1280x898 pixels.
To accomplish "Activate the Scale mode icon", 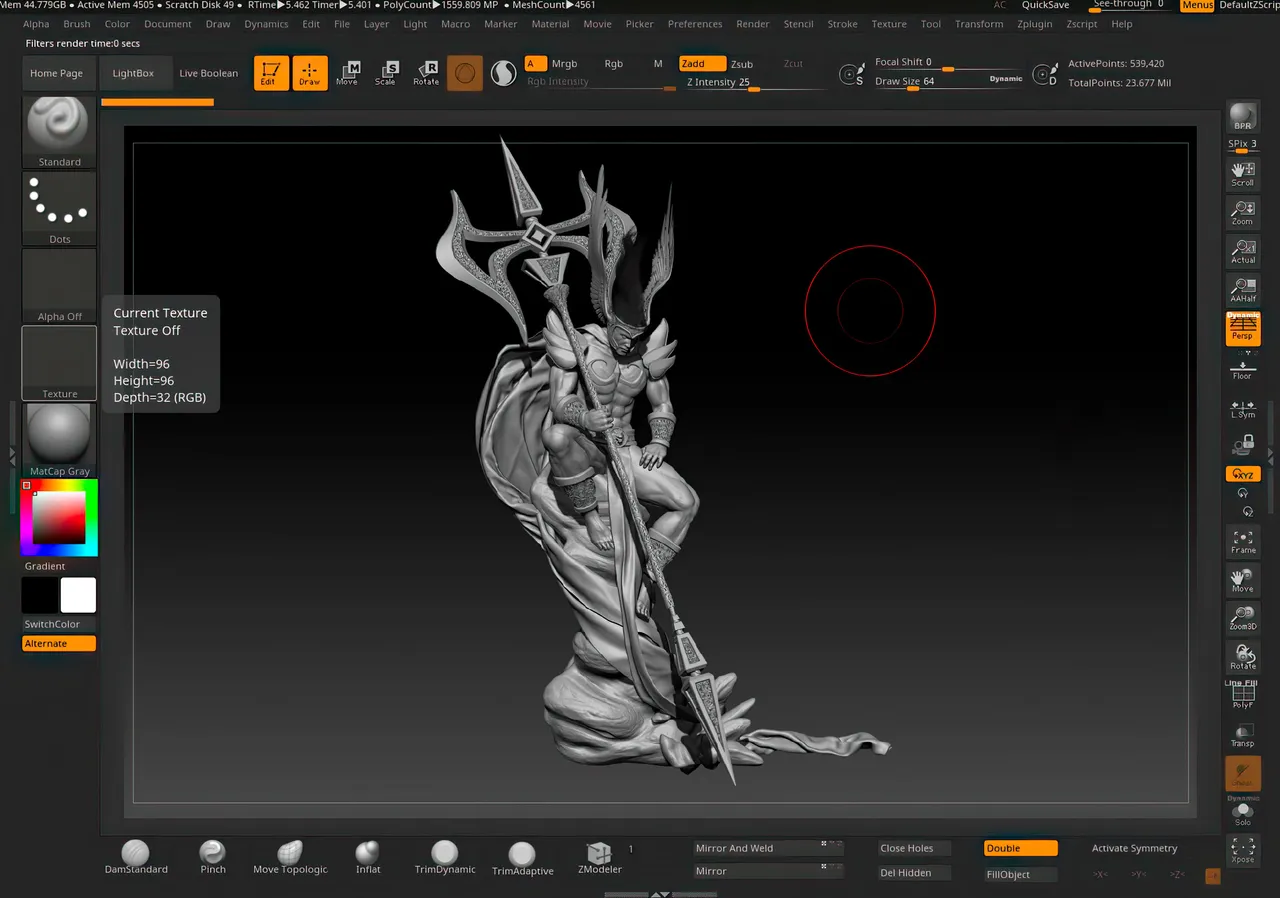I will coord(386,73).
